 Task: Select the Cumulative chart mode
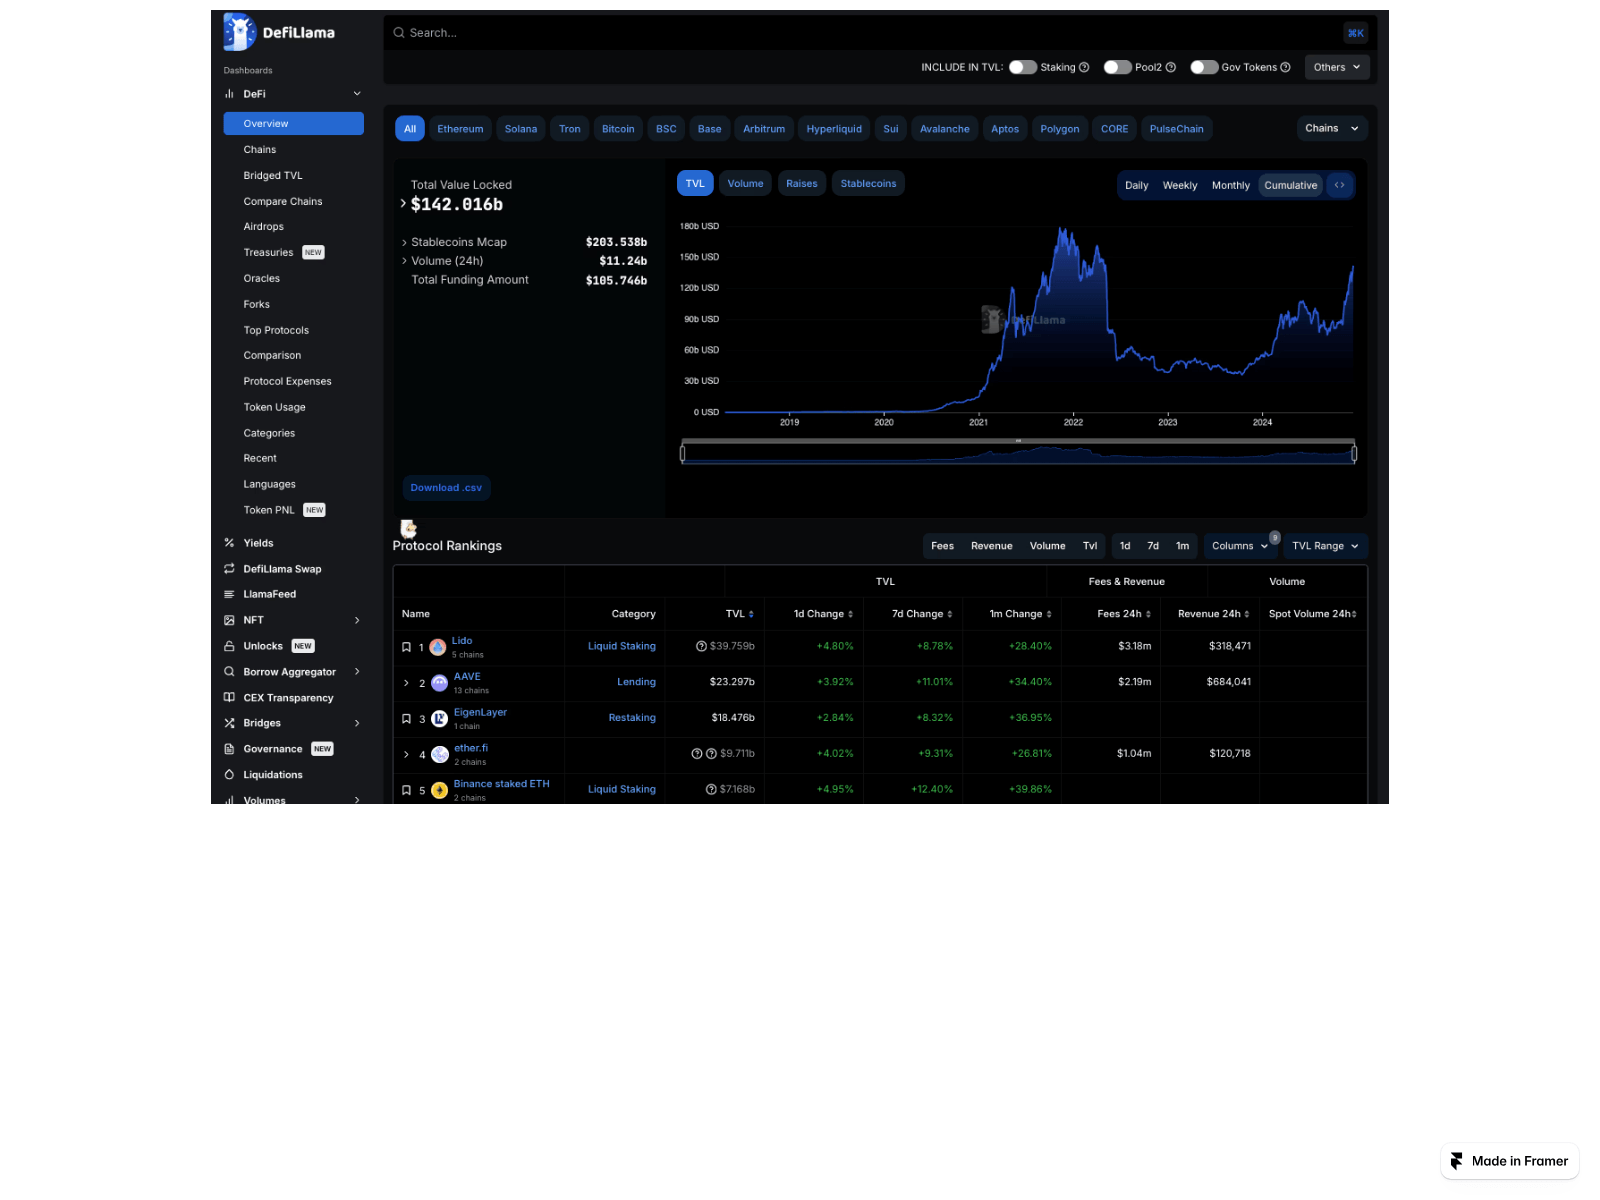[x=1291, y=185]
